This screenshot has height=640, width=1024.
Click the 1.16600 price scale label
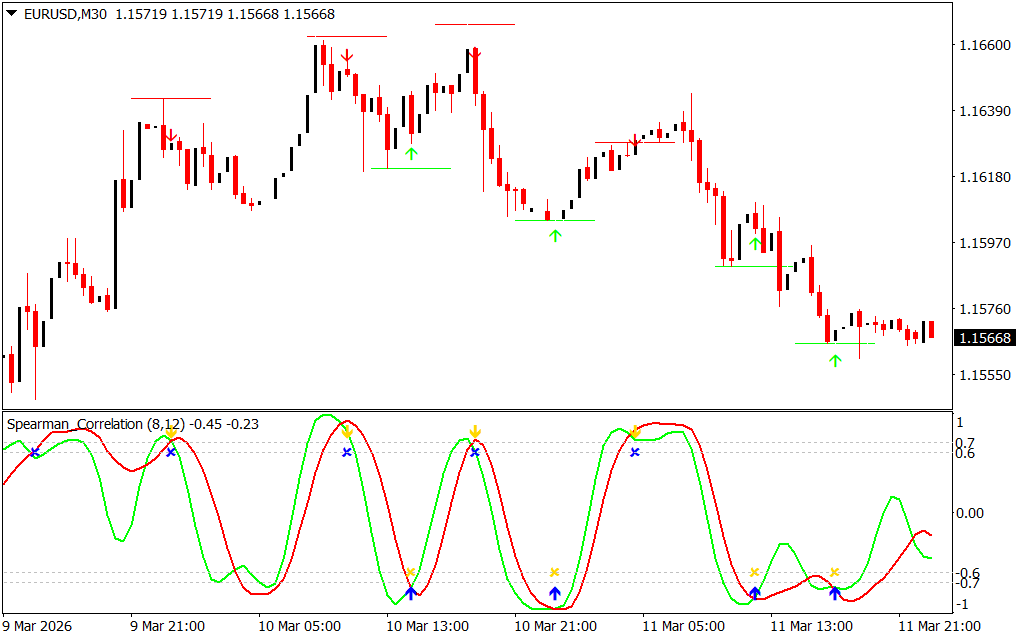click(x=985, y=45)
